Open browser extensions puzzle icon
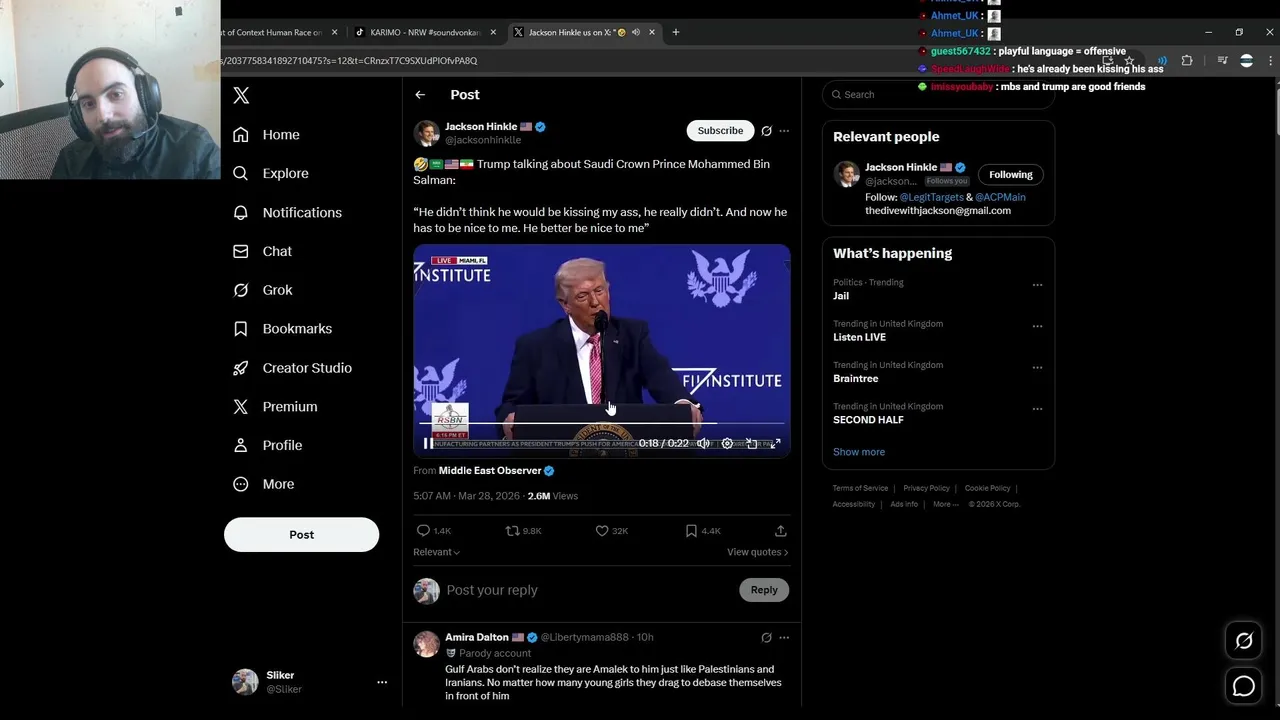1280x720 pixels. pos(1187,61)
